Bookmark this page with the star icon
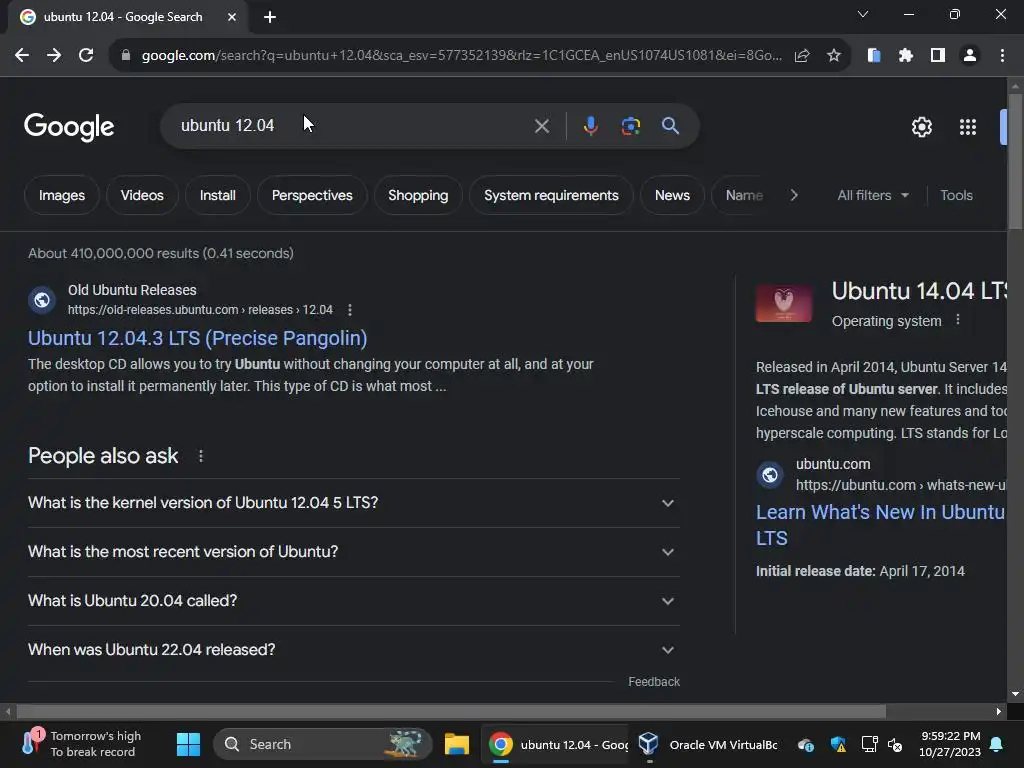Screen dimensions: 1024x768 coord(834,56)
